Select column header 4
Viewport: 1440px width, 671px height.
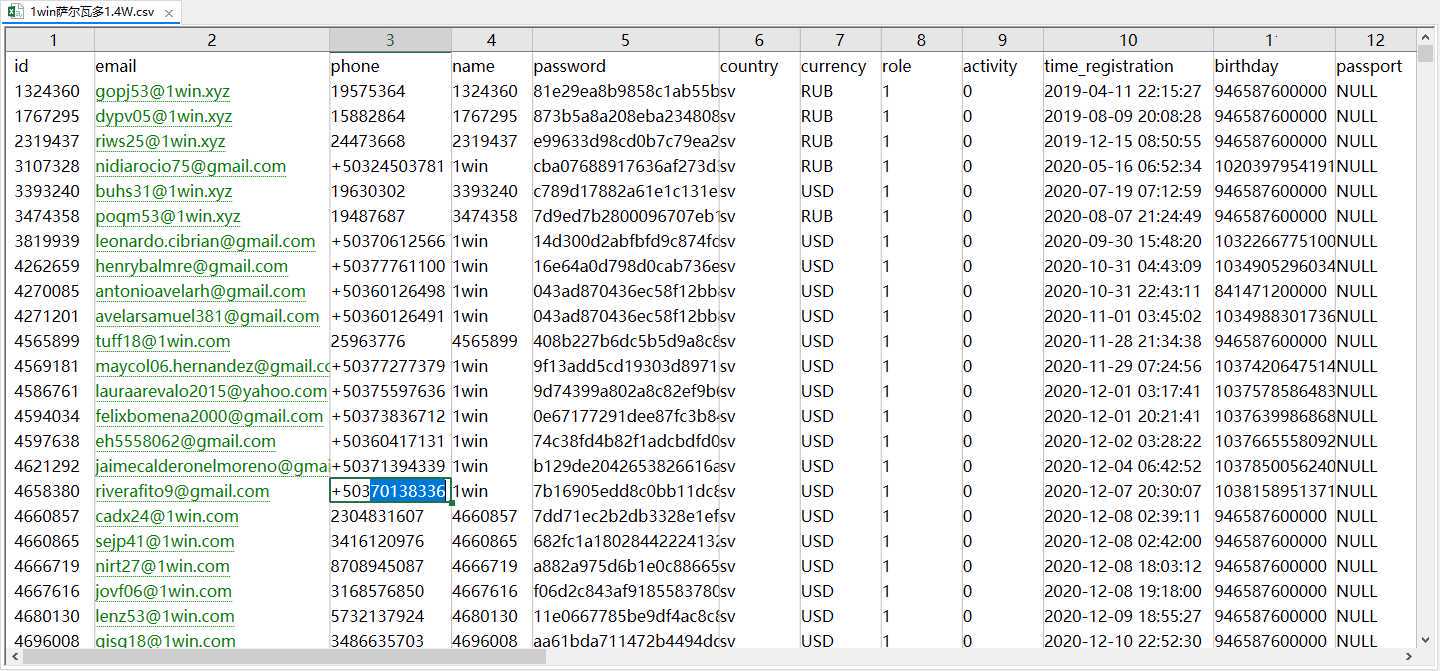coord(491,40)
